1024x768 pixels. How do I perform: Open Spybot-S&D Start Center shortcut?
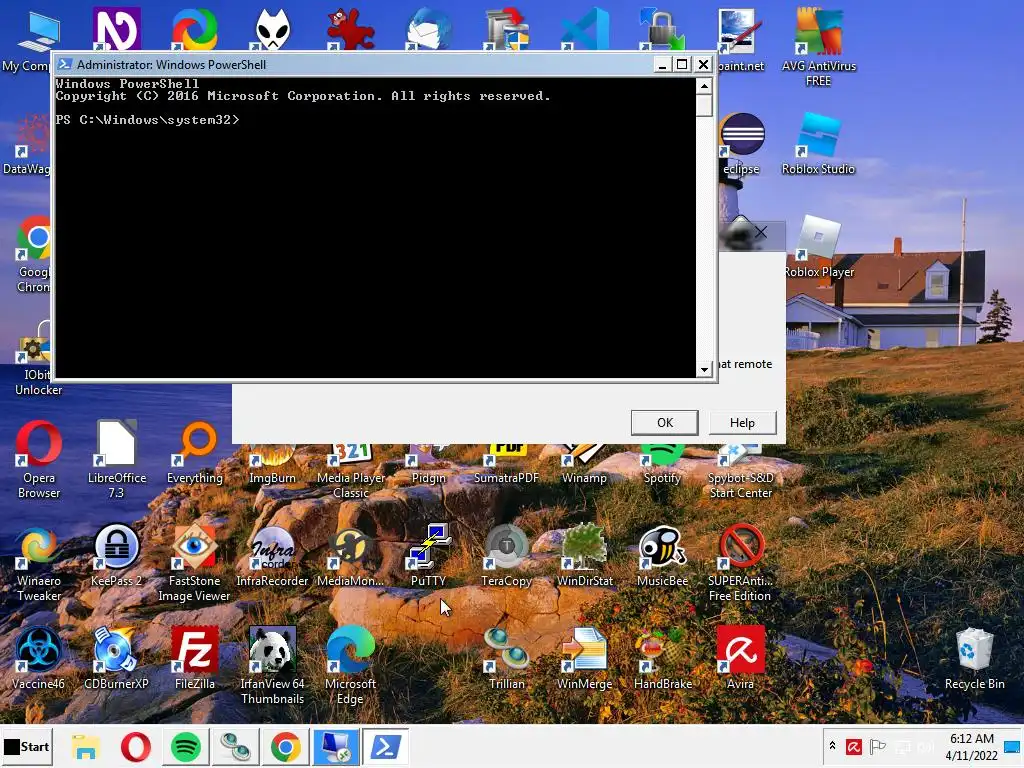pyautogui.click(x=741, y=472)
